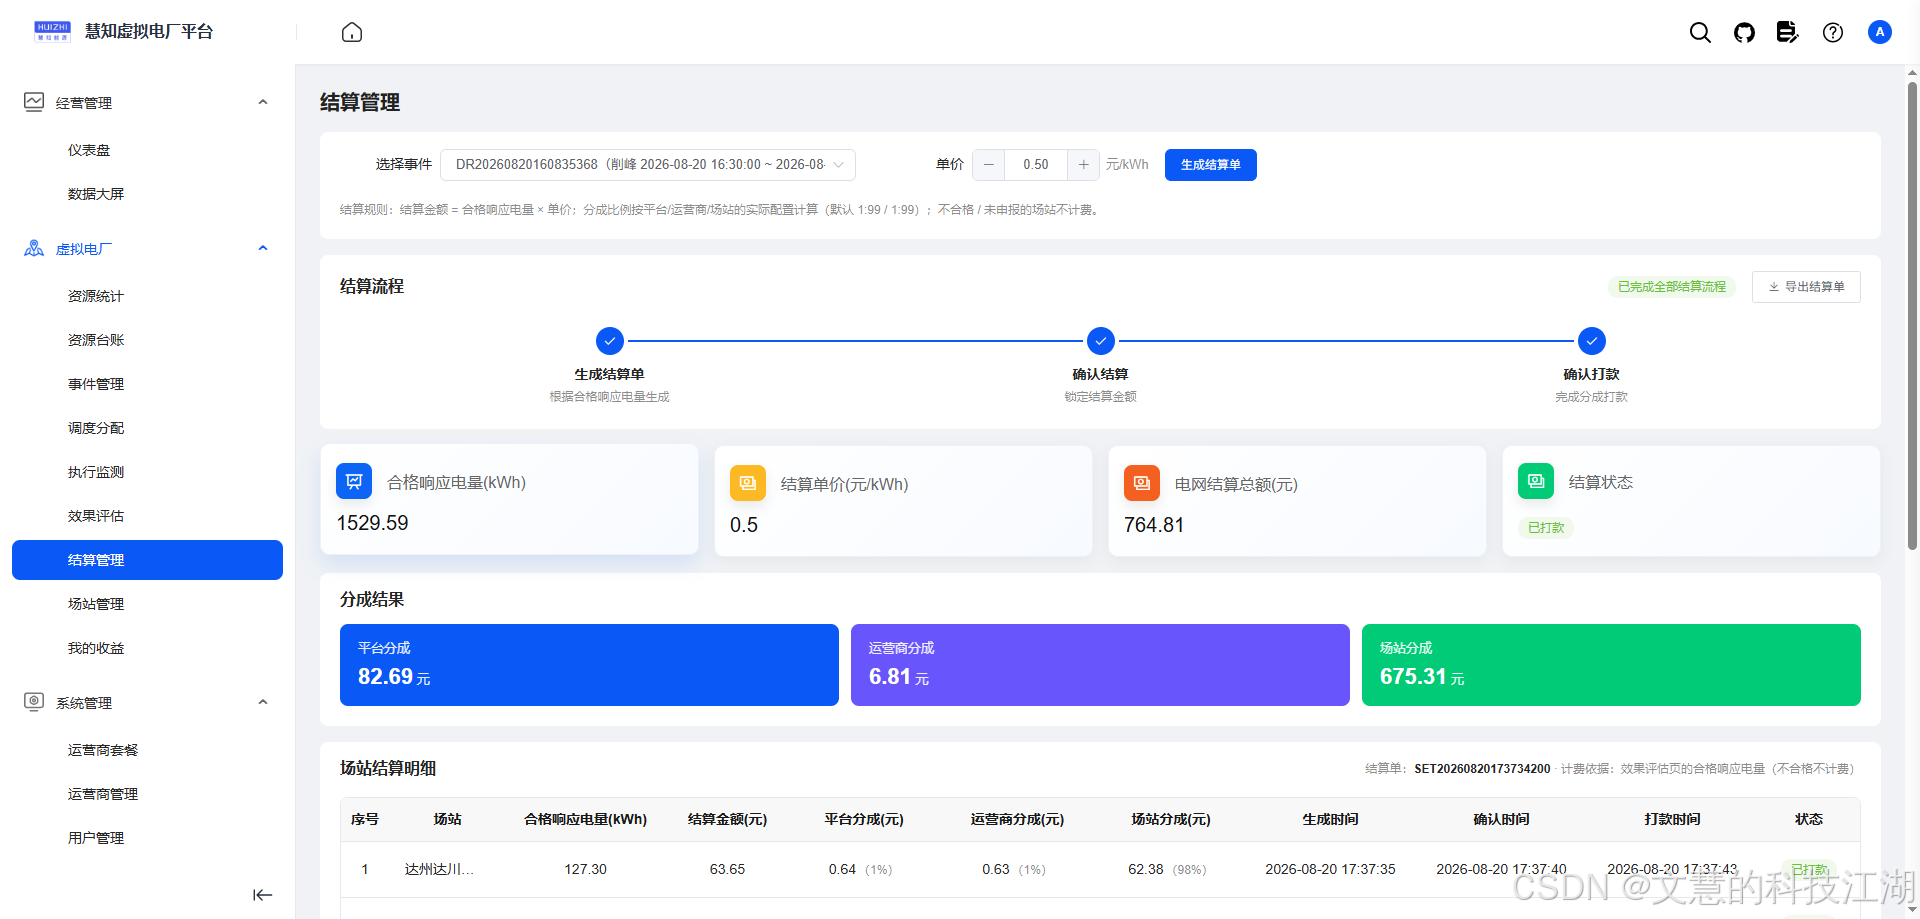This screenshot has height=919, width=1920.
Task: Open 仪表盘 menu item
Action: click(x=147, y=150)
